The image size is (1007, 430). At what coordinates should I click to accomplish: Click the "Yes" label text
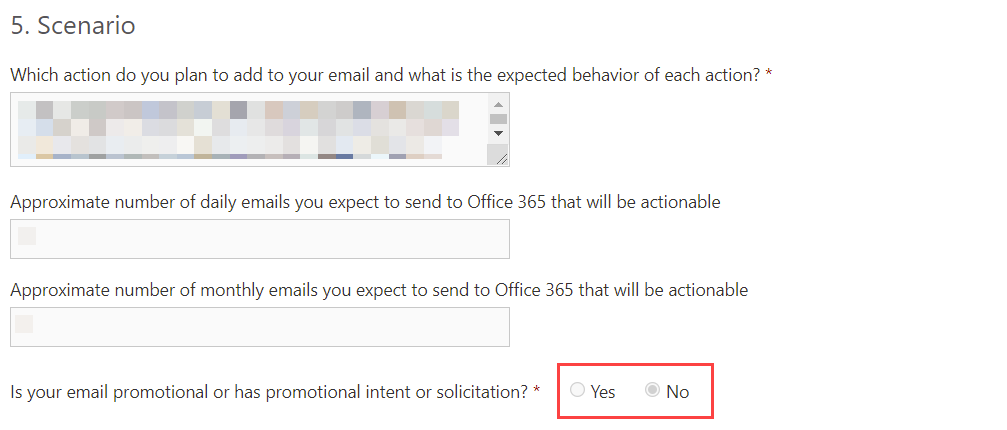603,392
